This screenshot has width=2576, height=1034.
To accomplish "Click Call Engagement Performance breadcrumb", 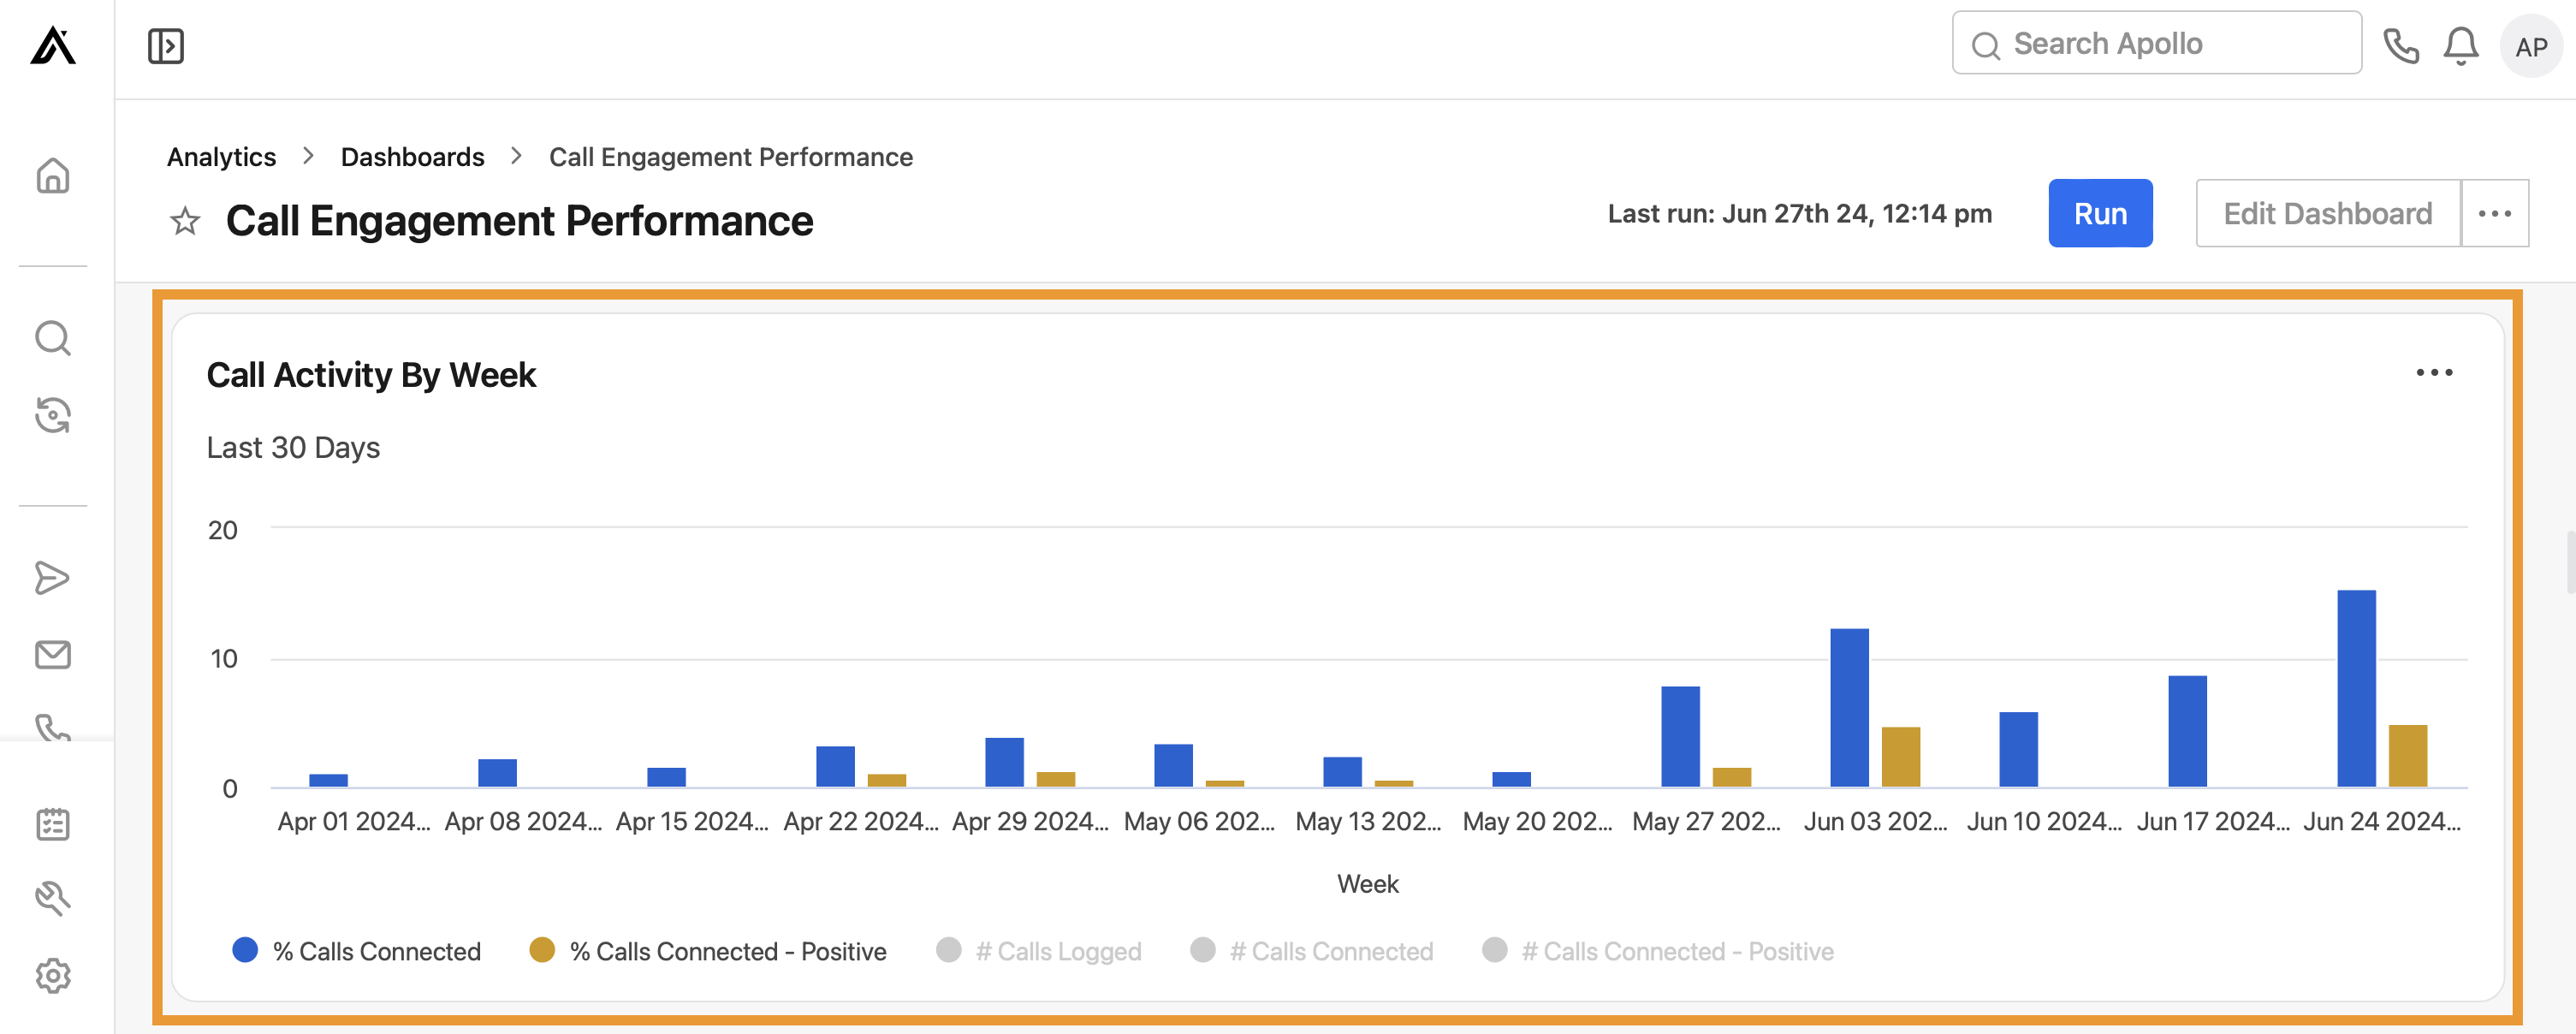I will point(730,157).
